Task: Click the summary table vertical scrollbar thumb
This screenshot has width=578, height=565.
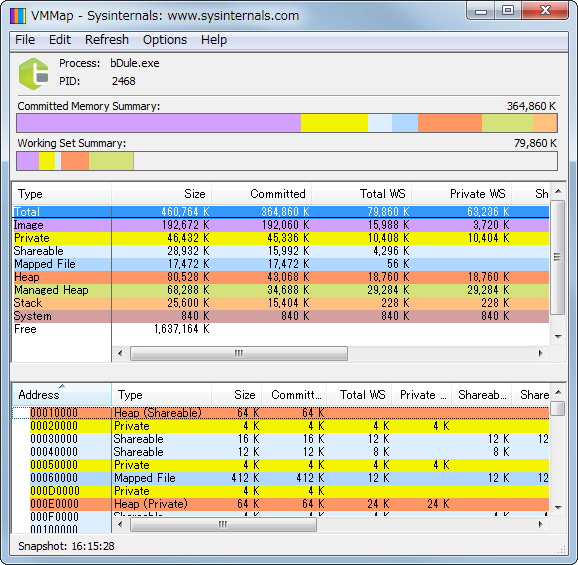Action: [x=558, y=257]
